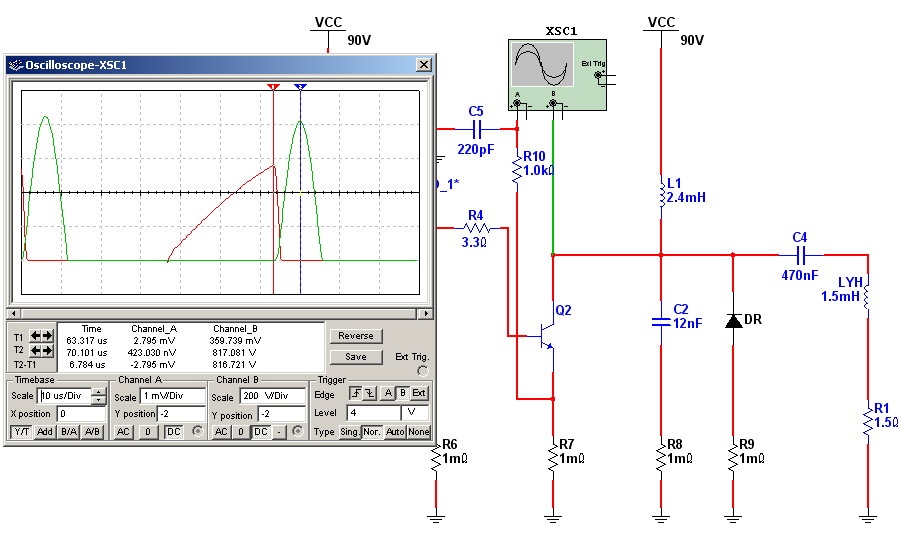The height and width of the screenshot is (536, 901).
Task: Switch the timebase mode to B/A
Action: (67, 432)
